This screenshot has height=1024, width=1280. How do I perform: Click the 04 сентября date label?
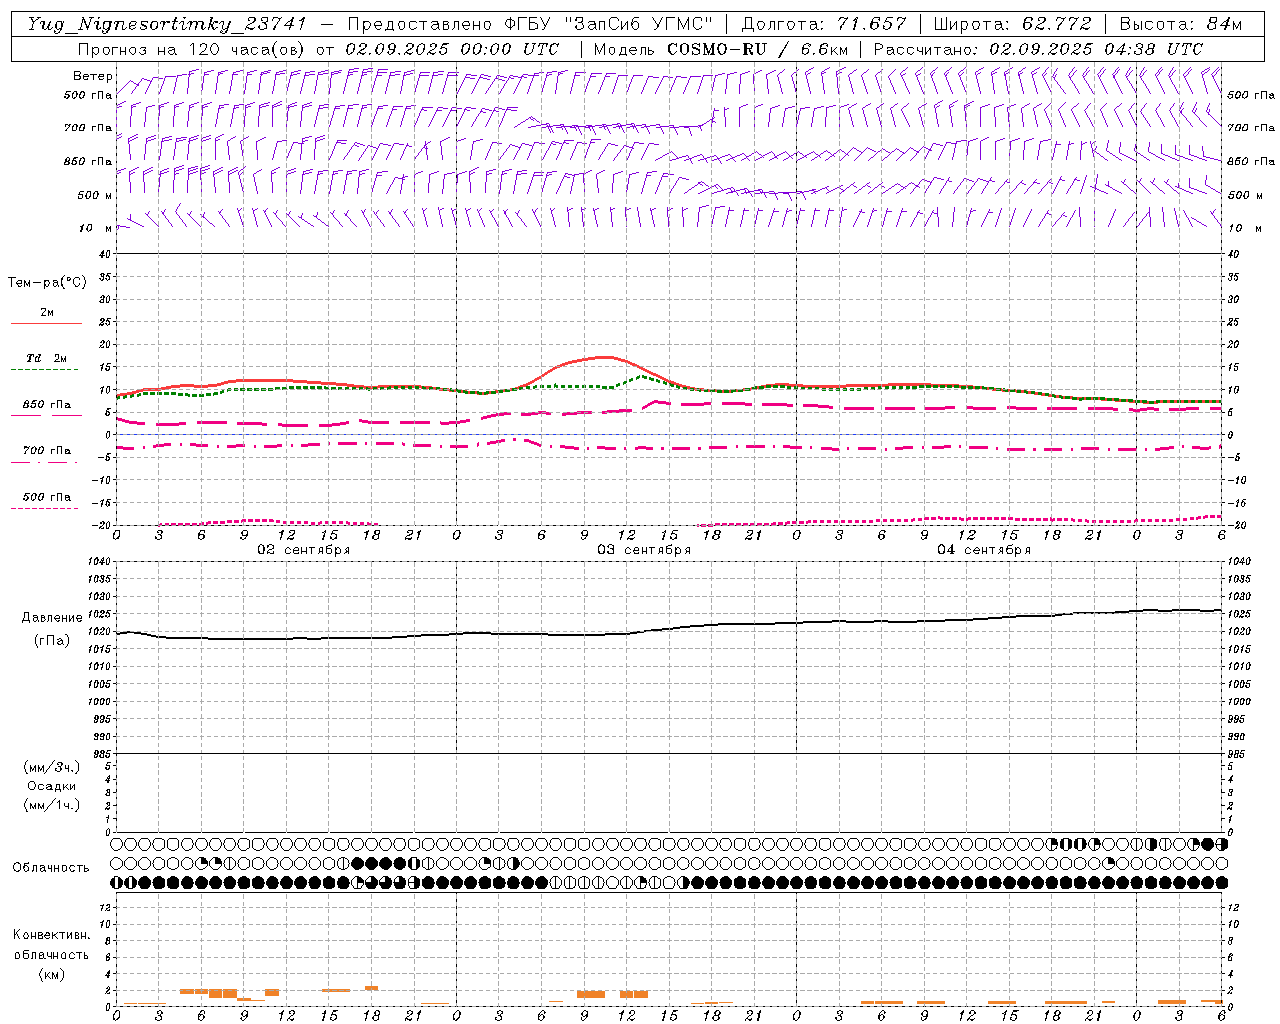(984, 550)
